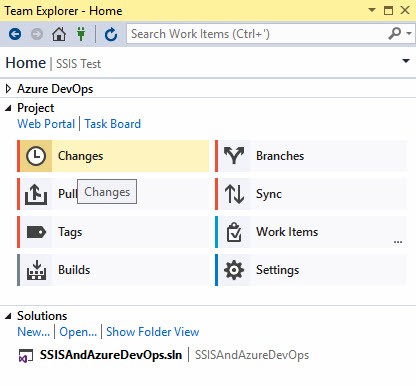Go to Team Explorer Home icon
This screenshot has width=416, height=386.
59,34
